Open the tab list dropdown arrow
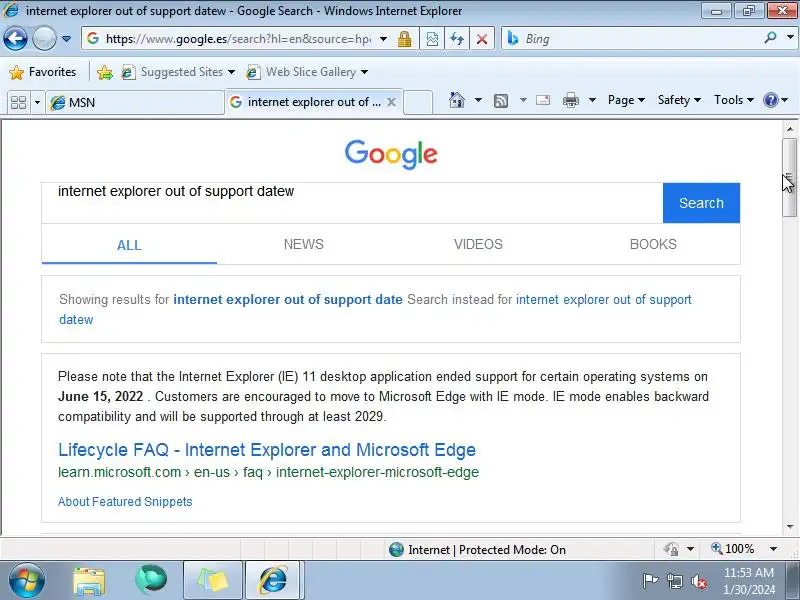 pos(37,103)
